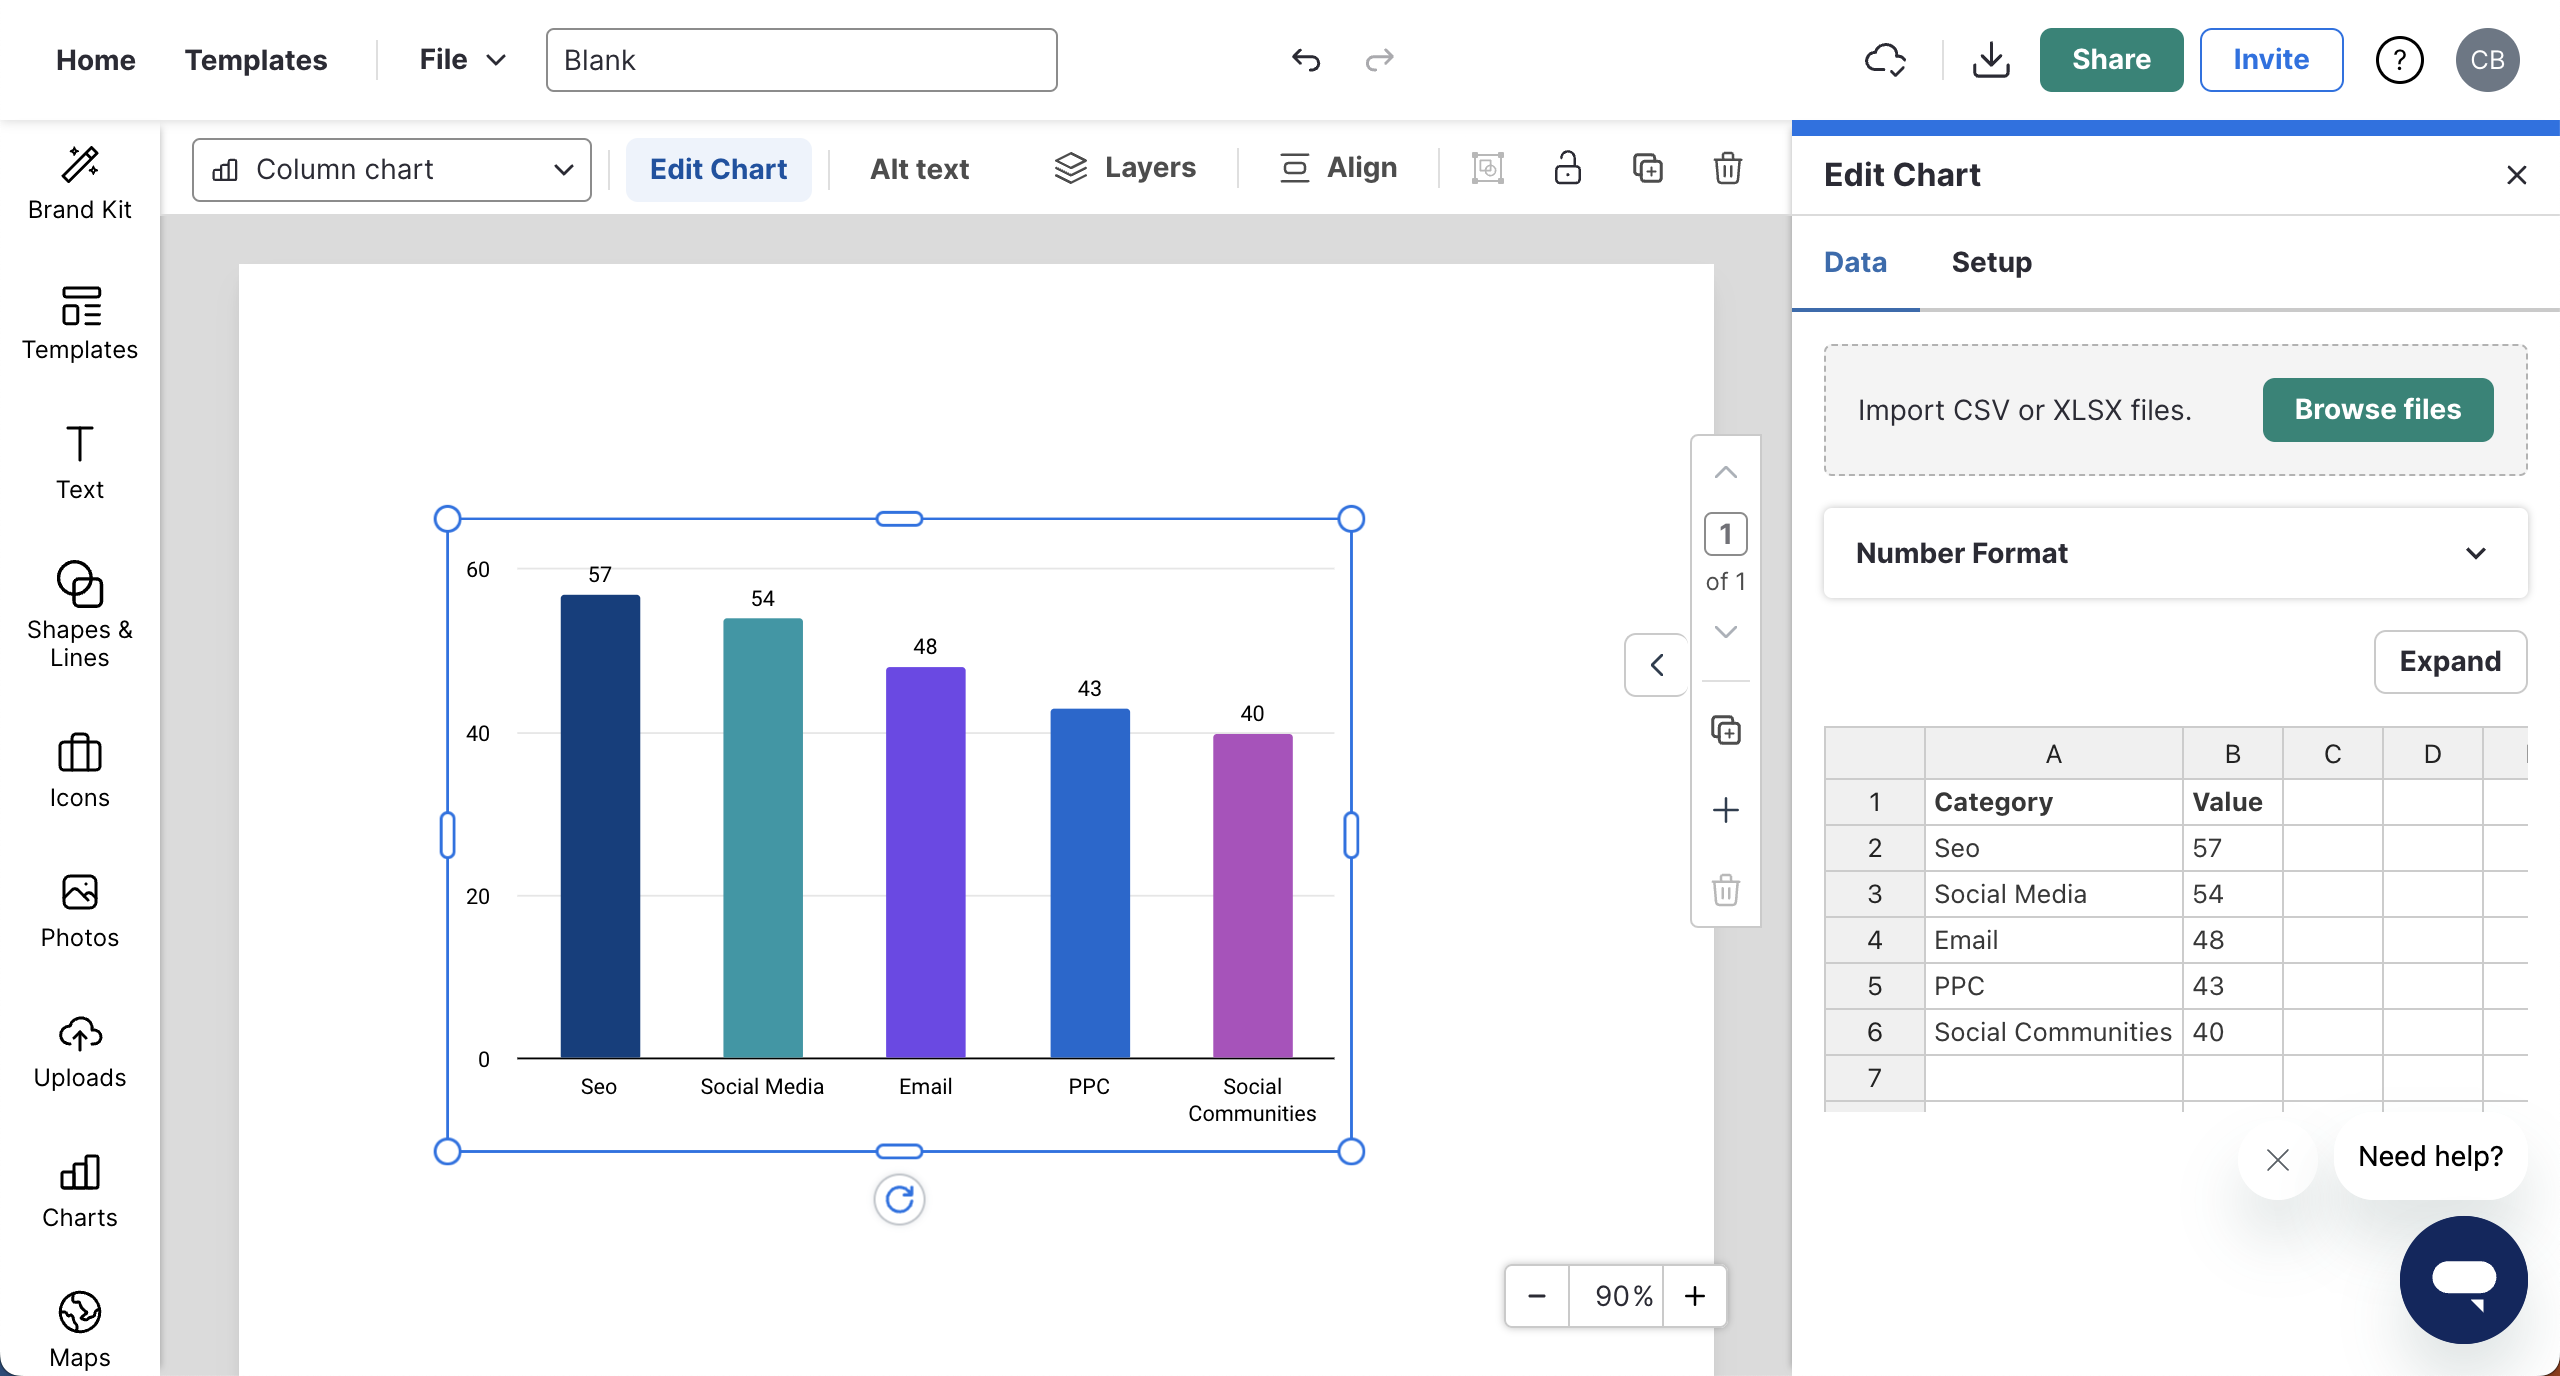Screen dimensions: 2560x1376
Task: Increase canvas zoom with the plus control
Action: point(1695,1296)
